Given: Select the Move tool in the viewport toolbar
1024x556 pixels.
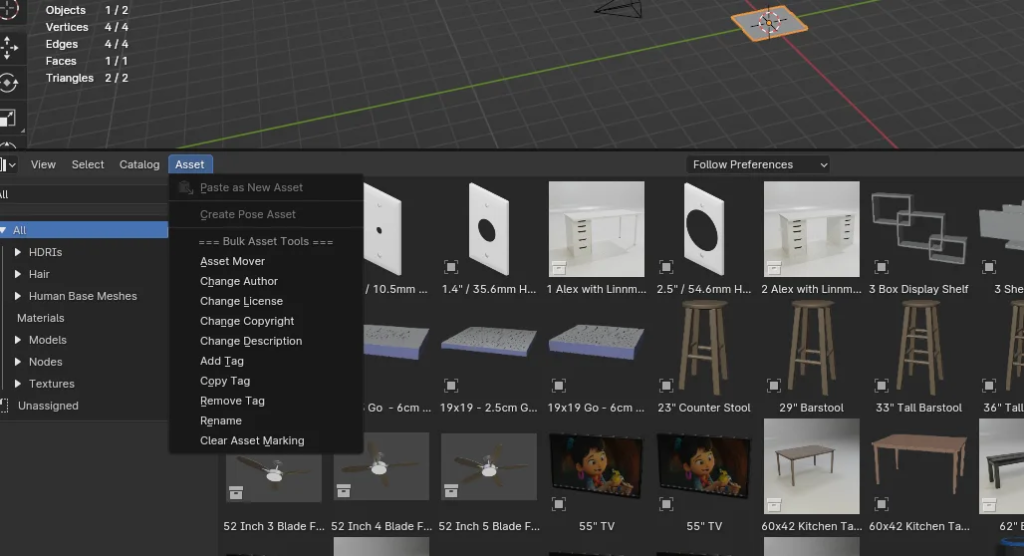Looking at the screenshot, I should (8, 46).
